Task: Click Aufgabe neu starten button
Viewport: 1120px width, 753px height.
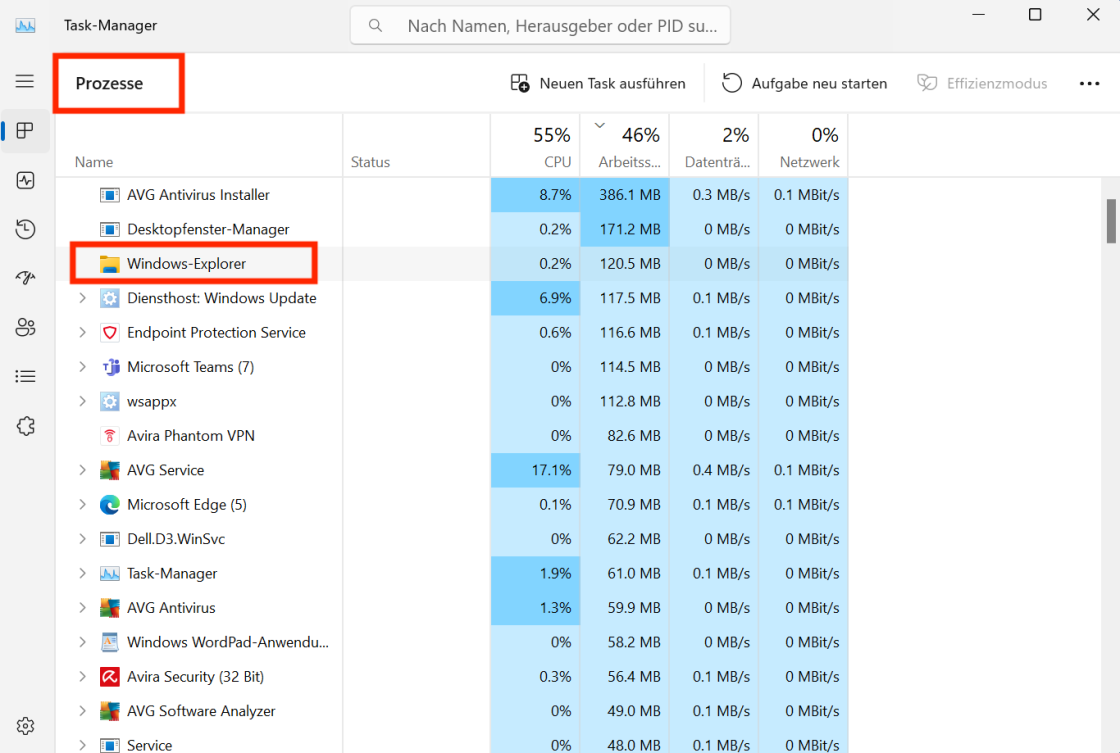Action: click(x=805, y=84)
